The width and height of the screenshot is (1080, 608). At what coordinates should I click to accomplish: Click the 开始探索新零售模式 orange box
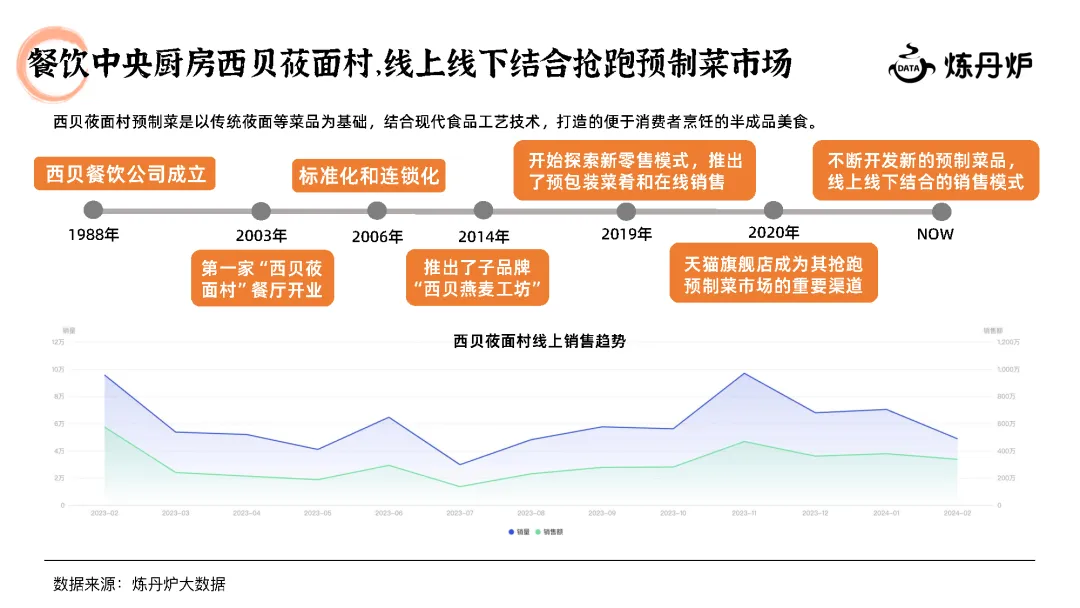click(634, 171)
